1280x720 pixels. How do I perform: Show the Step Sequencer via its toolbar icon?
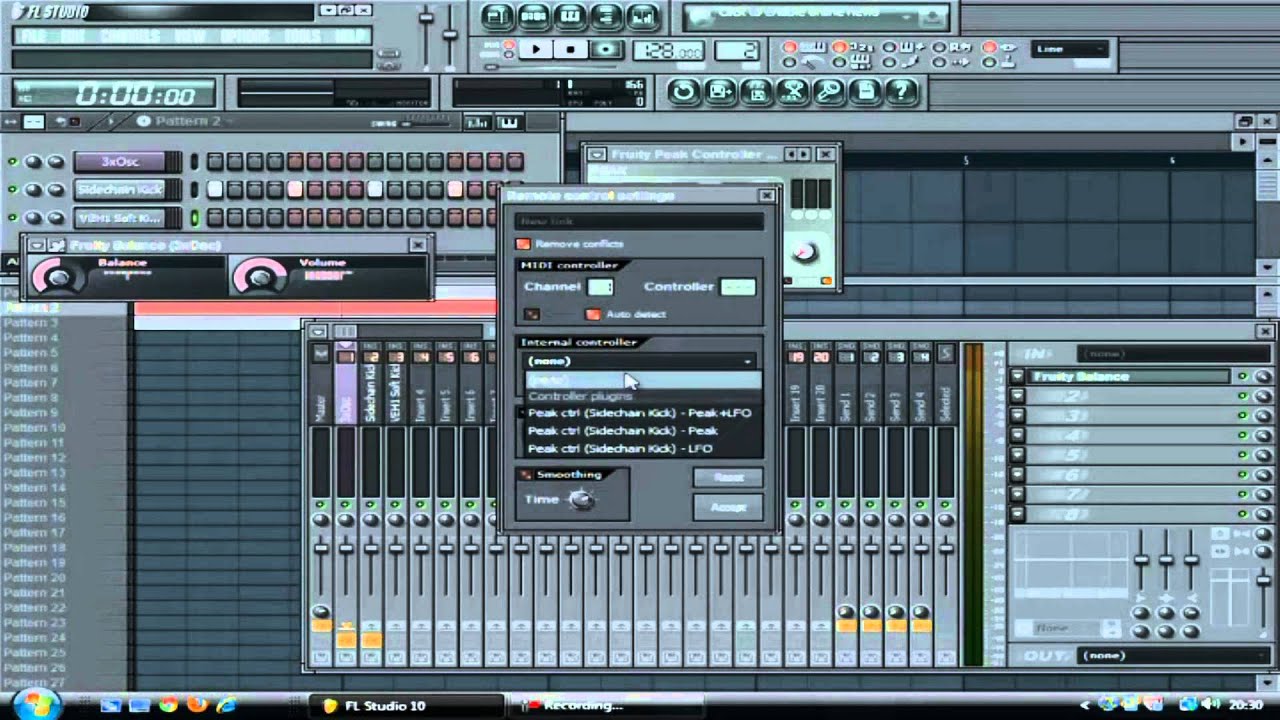534,17
